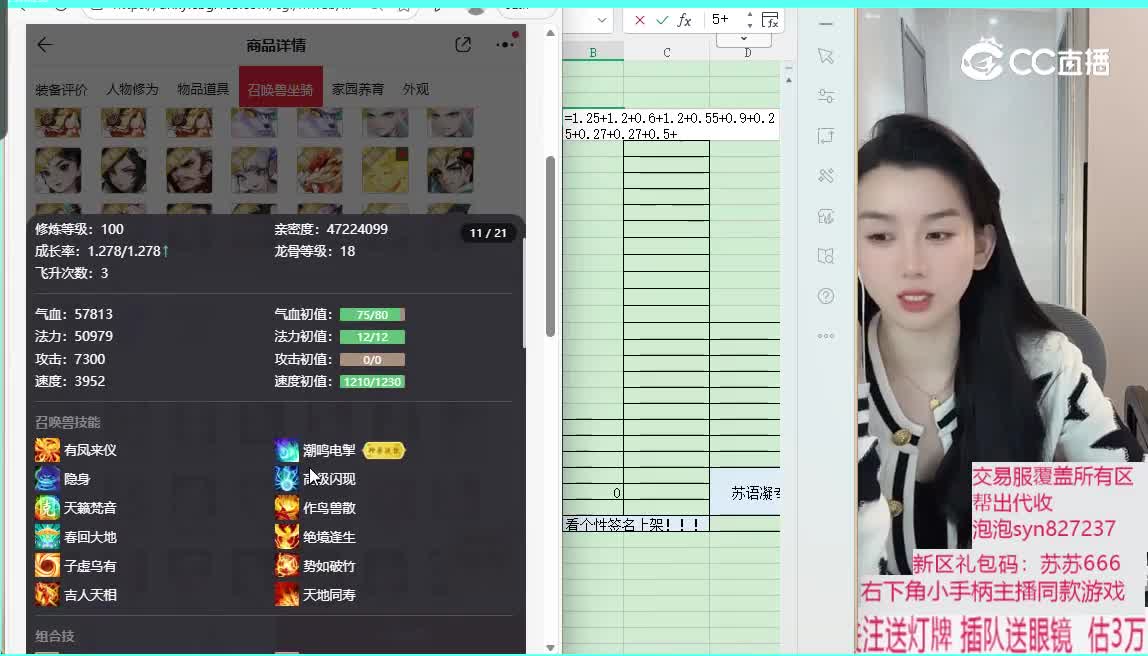
Task: Click the cell being edited with =1.25+1.2+0.6 formula
Action: pyautogui.click(x=671, y=125)
